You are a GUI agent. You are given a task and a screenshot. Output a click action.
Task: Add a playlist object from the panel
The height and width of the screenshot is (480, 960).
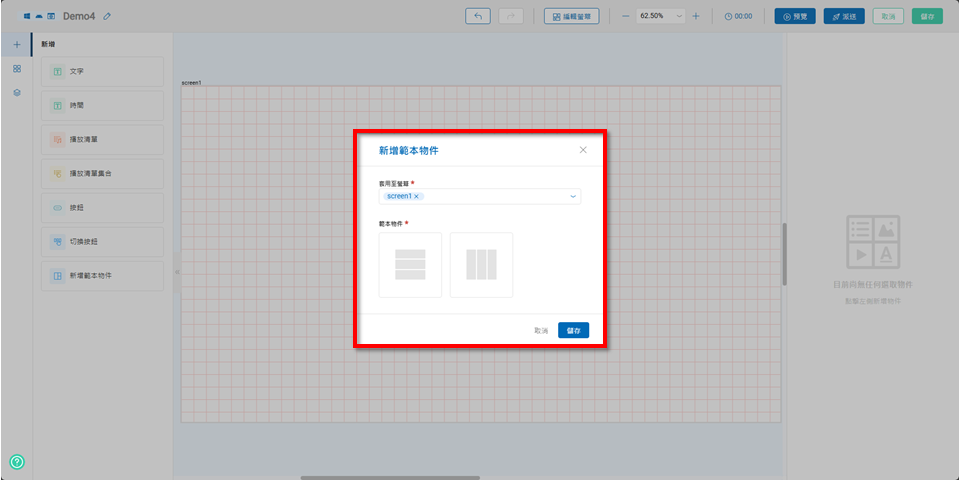(102, 140)
